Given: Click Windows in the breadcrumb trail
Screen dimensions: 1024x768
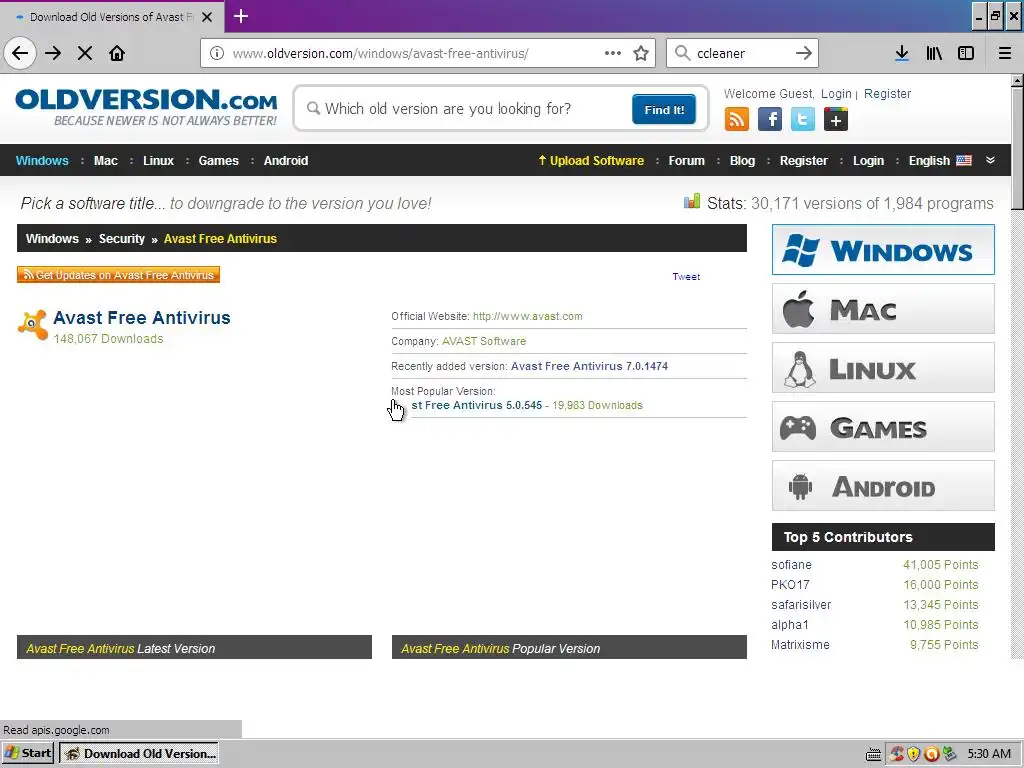Looking at the screenshot, I should [x=52, y=238].
